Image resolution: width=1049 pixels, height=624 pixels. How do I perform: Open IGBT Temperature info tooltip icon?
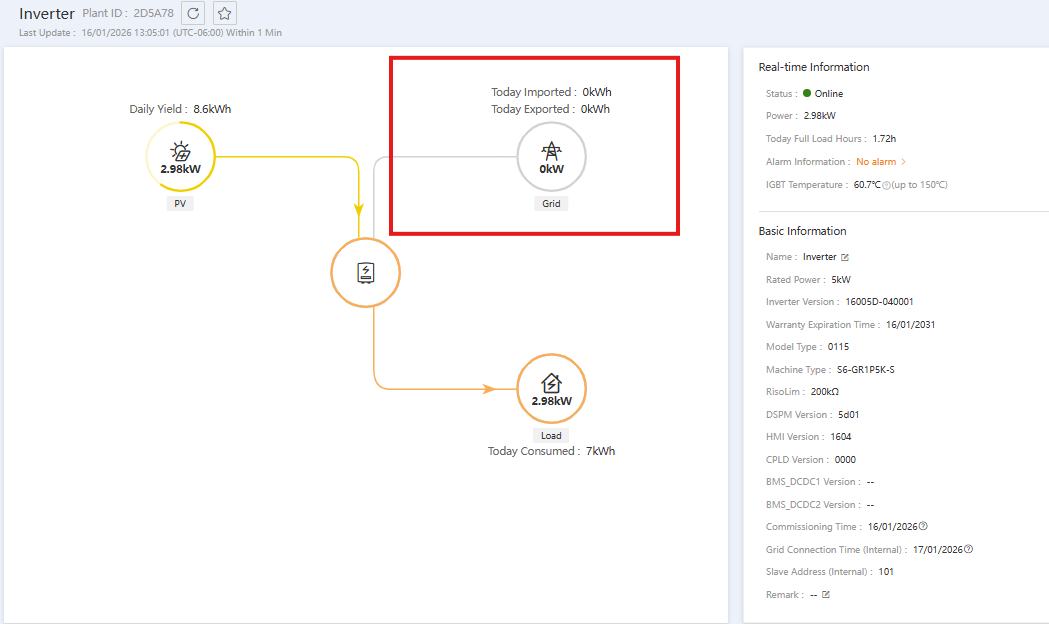pyautogui.click(x=886, y=186)
